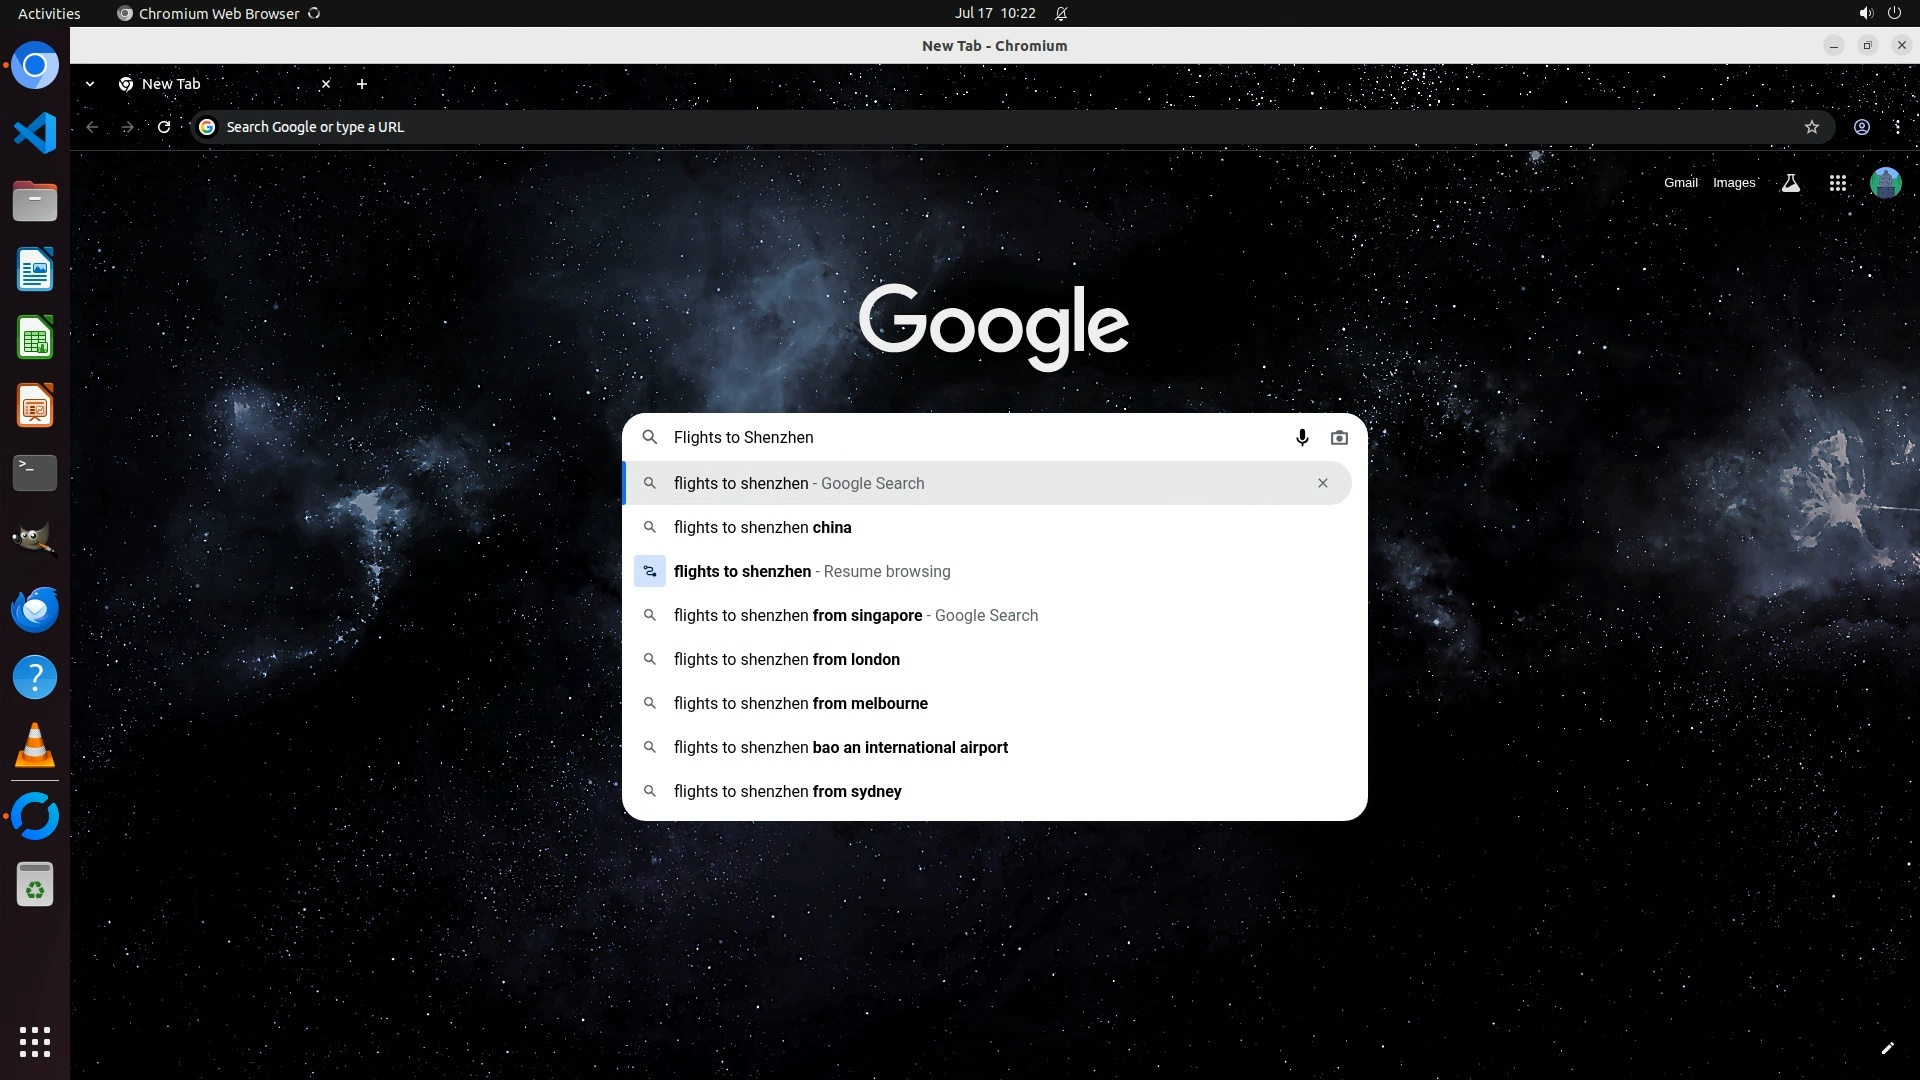Open a new tab with plus button

[362, 84]
